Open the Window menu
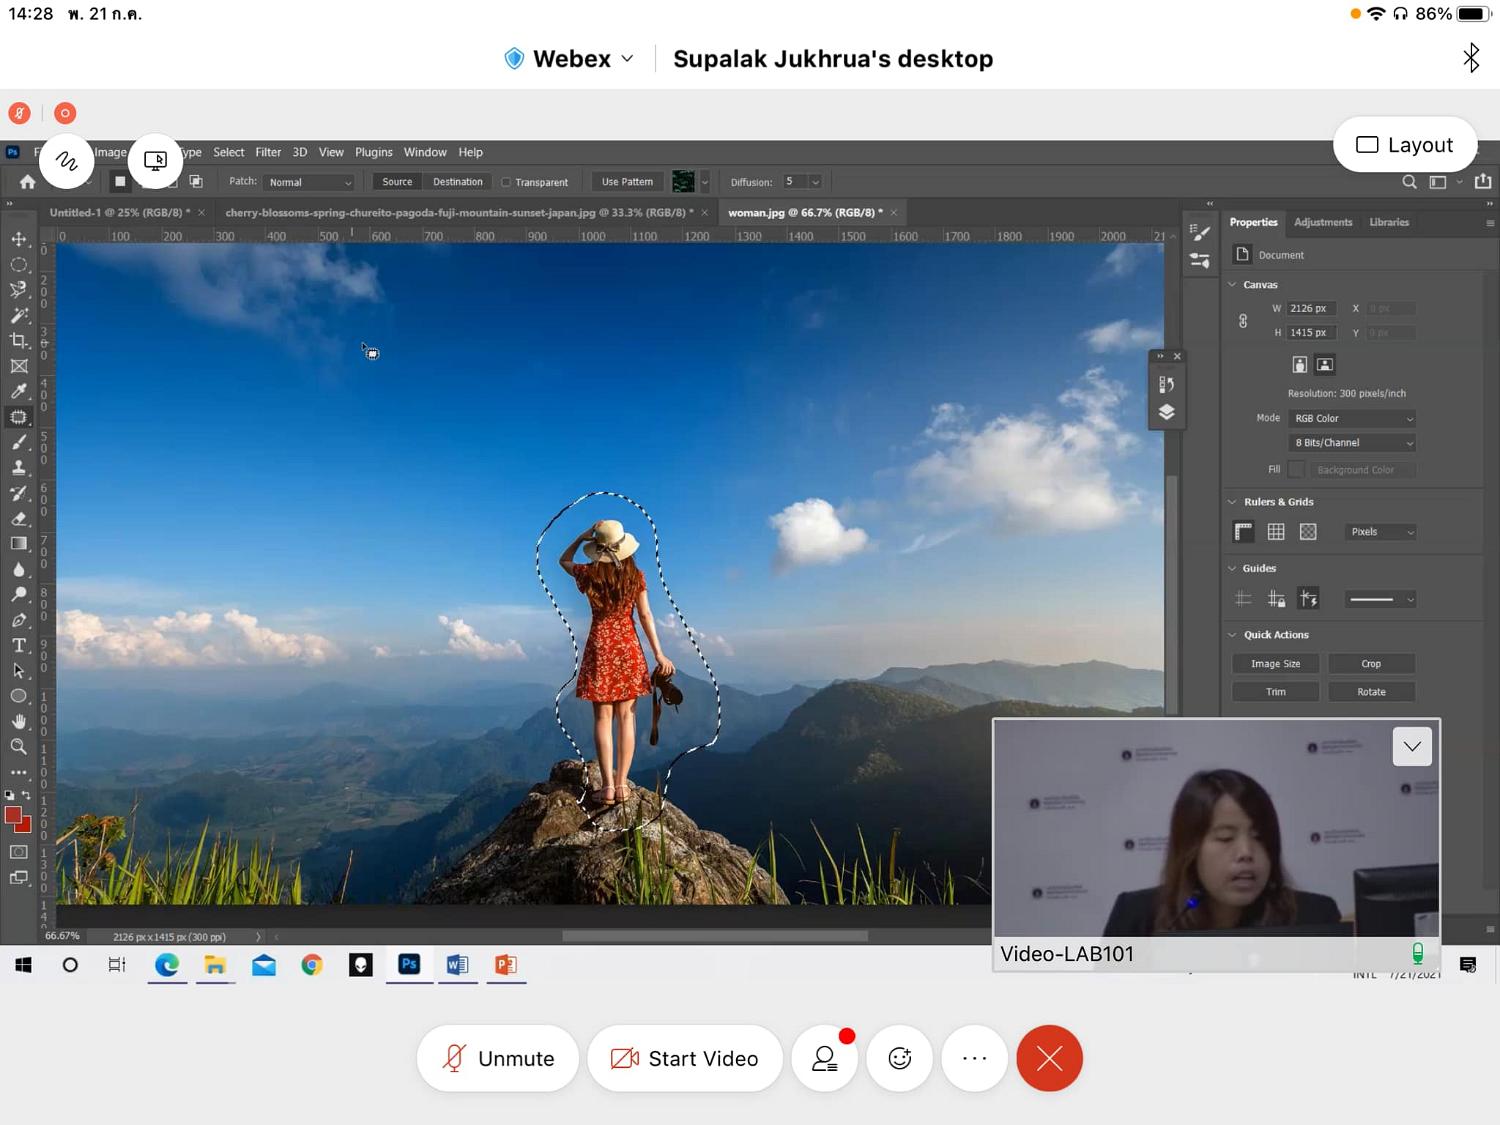Image resolution: width=1500 pixels, height=1125 pixels. click(425, 152)
